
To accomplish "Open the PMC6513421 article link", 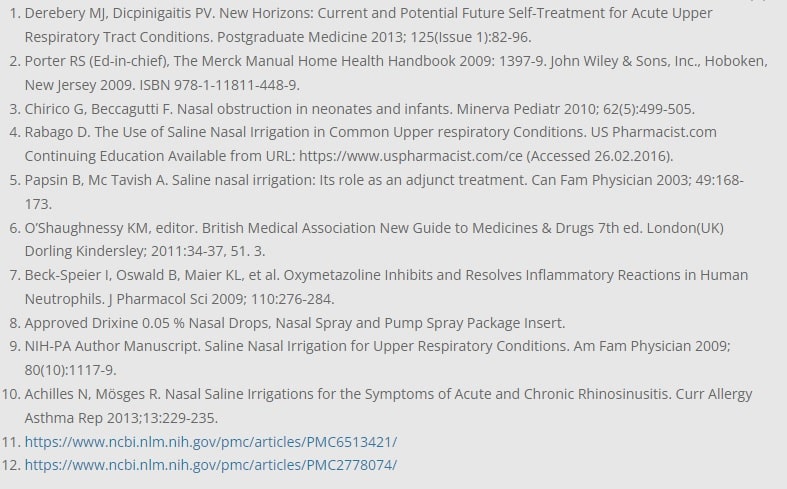I will pos(210,441).
